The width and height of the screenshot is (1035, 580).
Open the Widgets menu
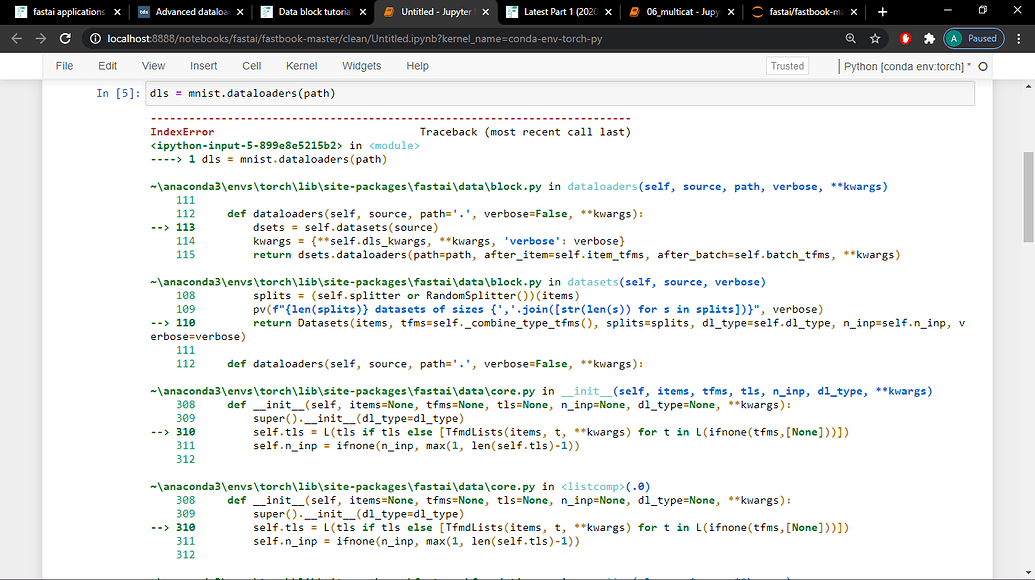(361, 65)
